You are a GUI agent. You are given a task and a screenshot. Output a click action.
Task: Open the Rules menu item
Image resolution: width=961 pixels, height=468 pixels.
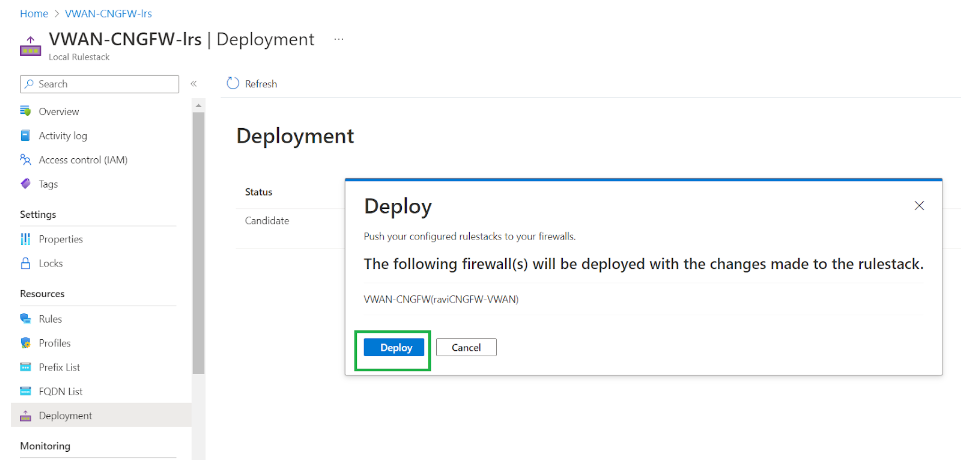click(50, 319)
